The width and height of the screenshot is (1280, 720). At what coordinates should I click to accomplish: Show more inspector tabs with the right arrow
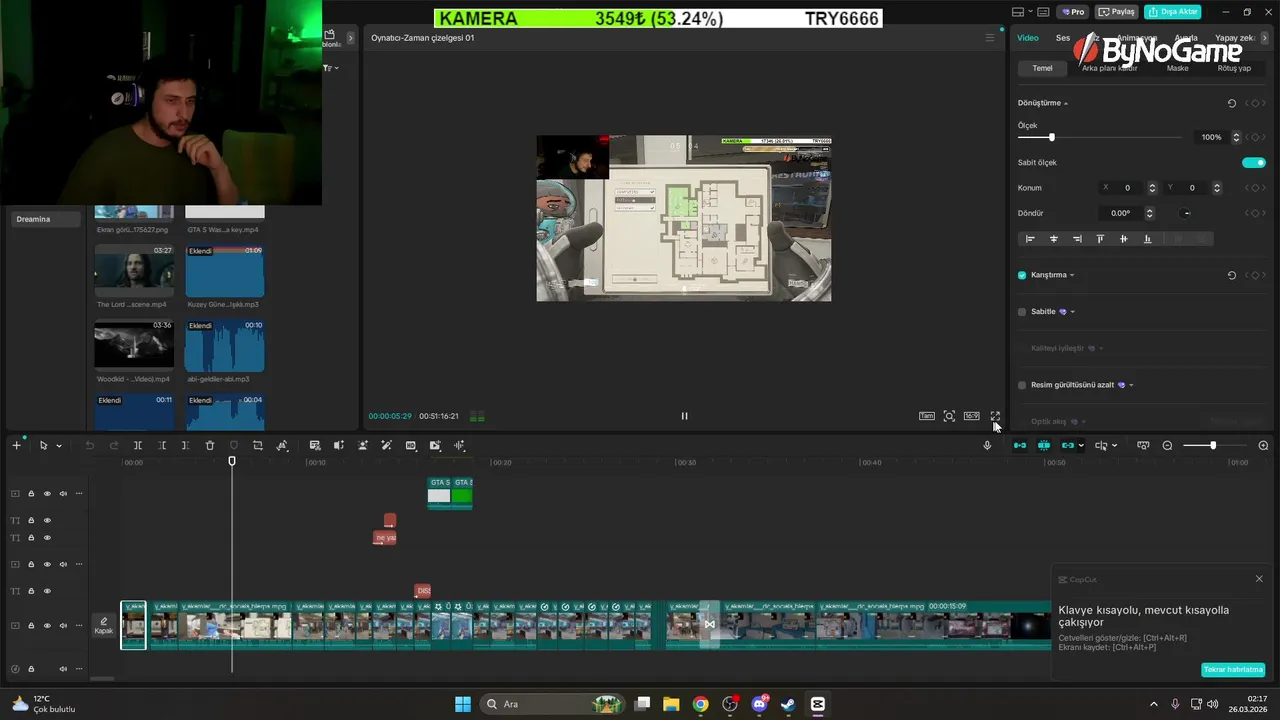tap(1264, 38)
